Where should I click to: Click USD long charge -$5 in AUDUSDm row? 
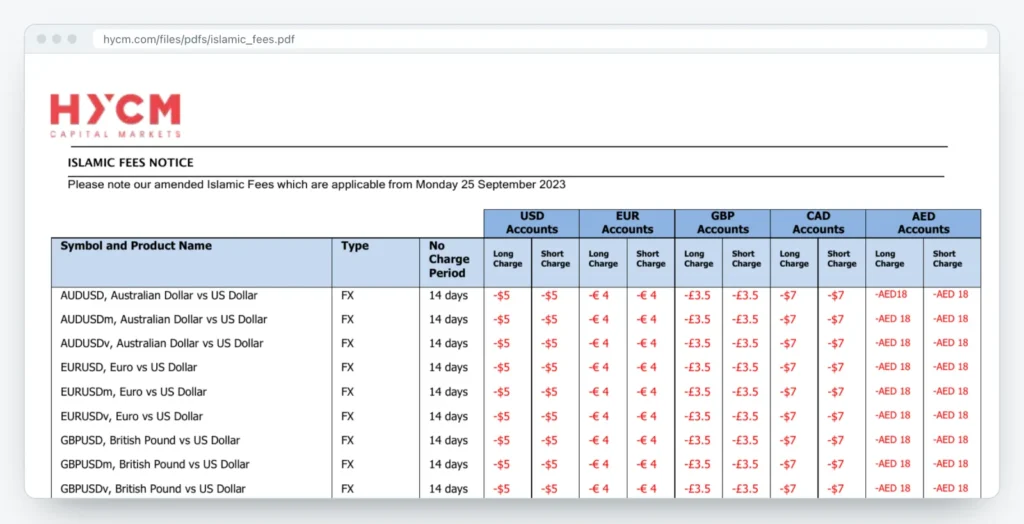click(x=502, y=319)
